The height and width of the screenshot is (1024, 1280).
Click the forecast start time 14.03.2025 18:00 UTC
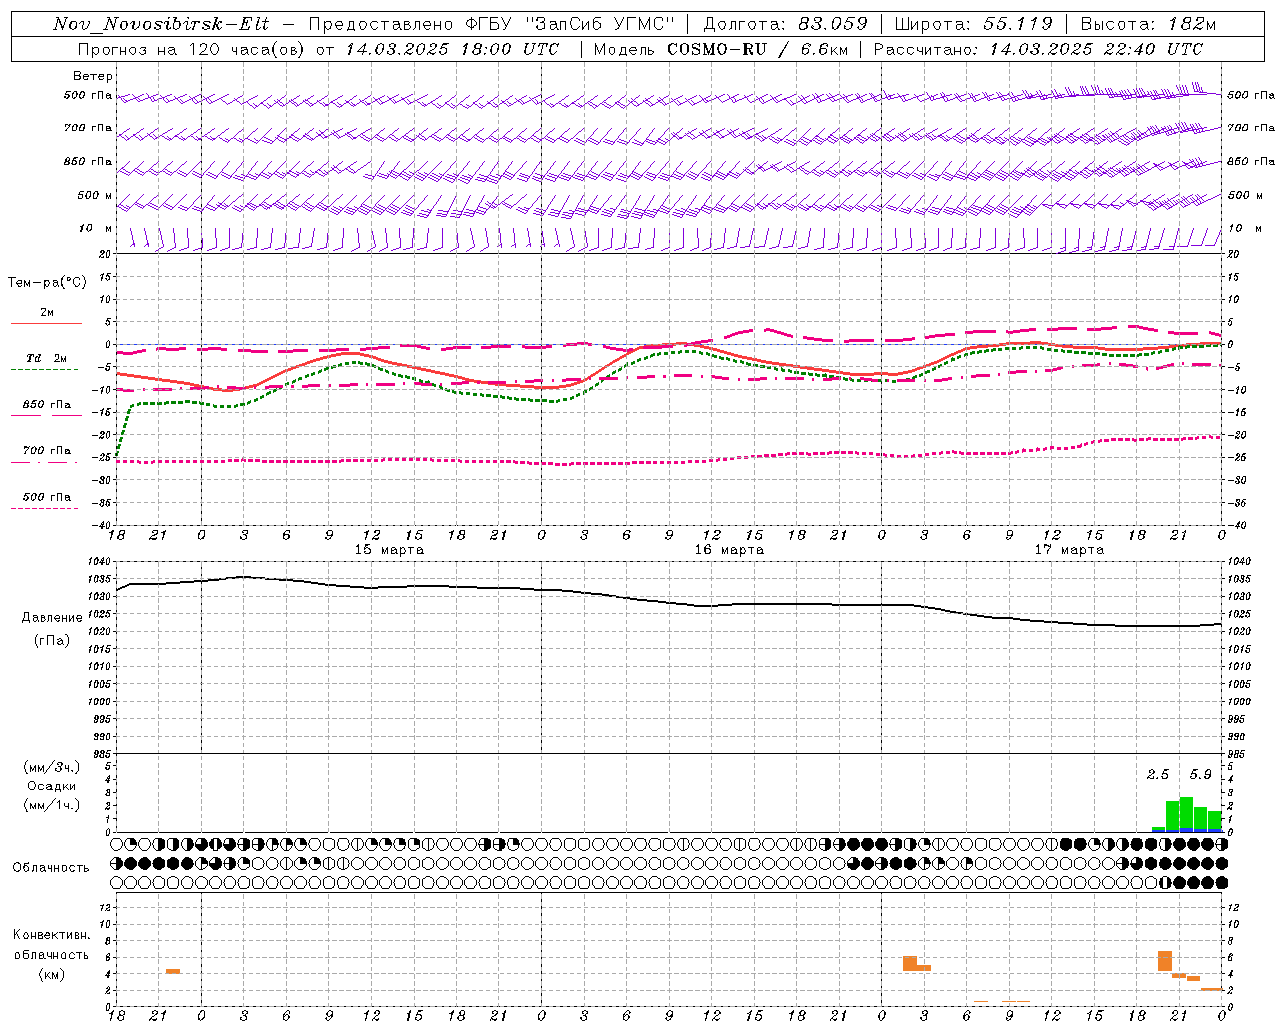452,49
